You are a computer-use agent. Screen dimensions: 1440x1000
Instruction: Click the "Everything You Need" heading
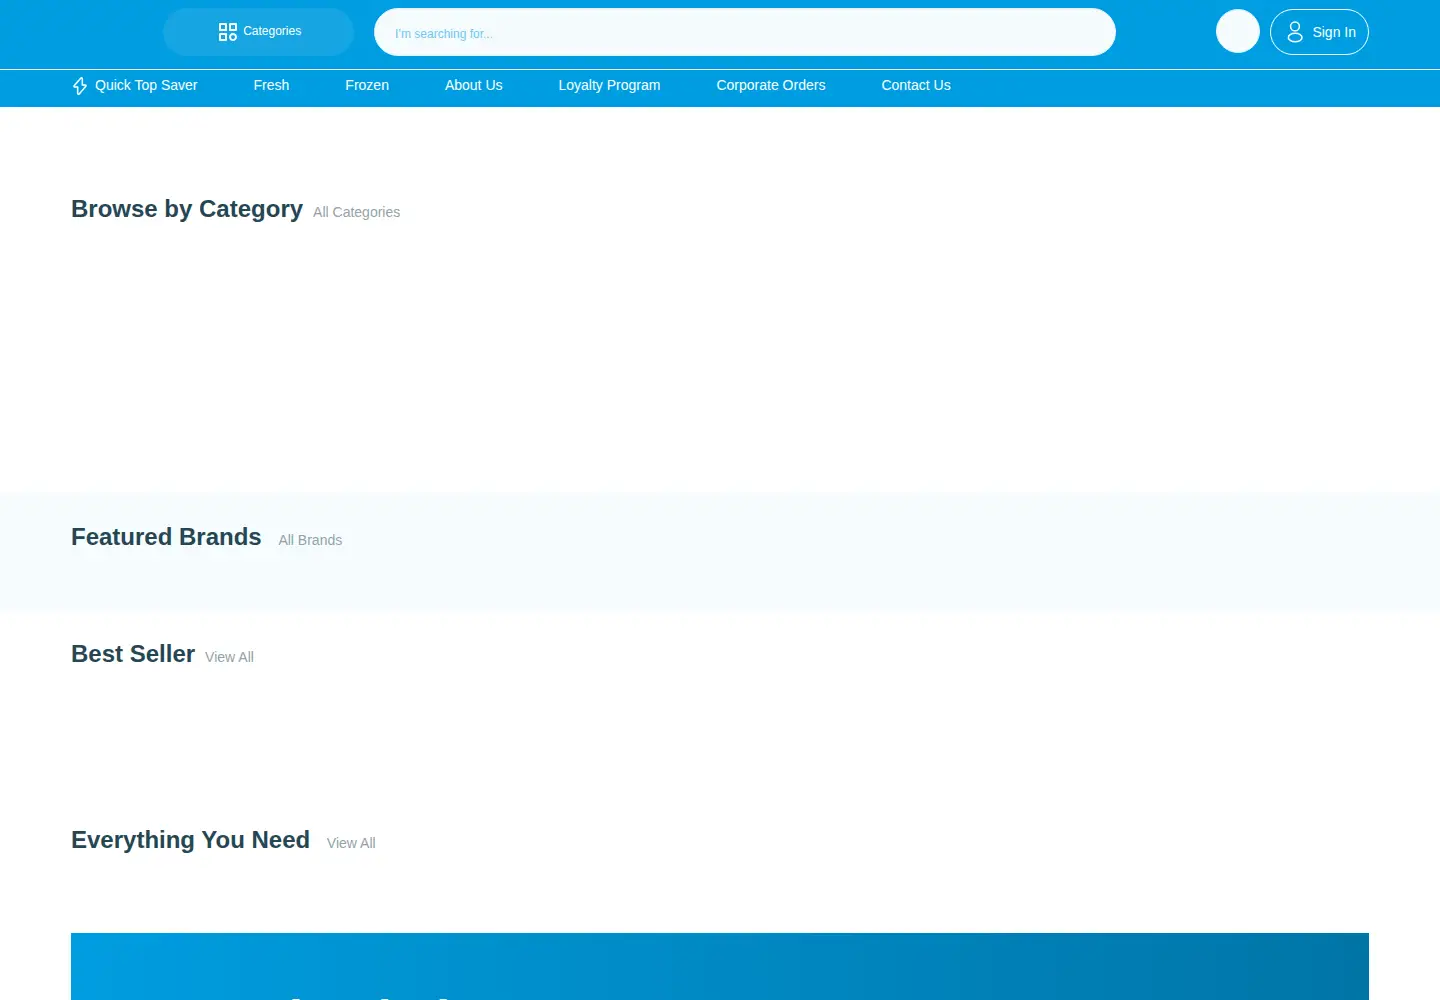click(x=190, y=840)
